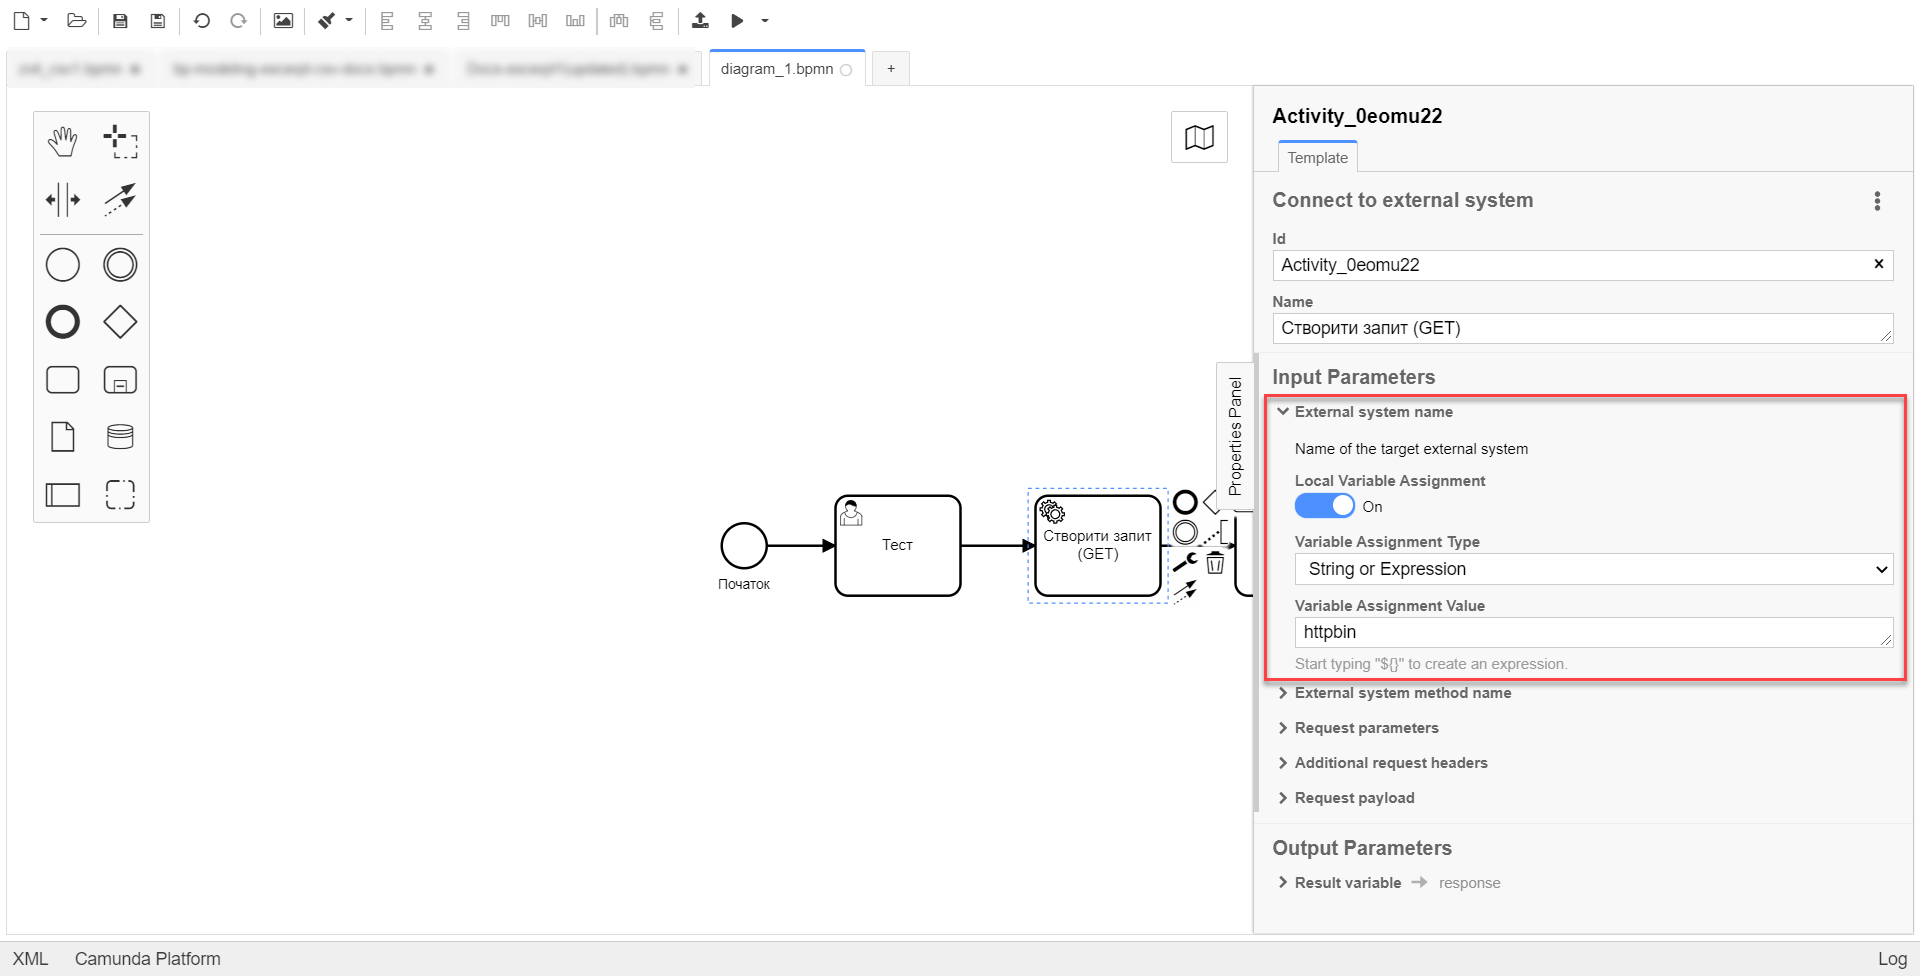The image size is (1920, 976).
Task: Align selected elements to bottom
Action: pos(575,20)
